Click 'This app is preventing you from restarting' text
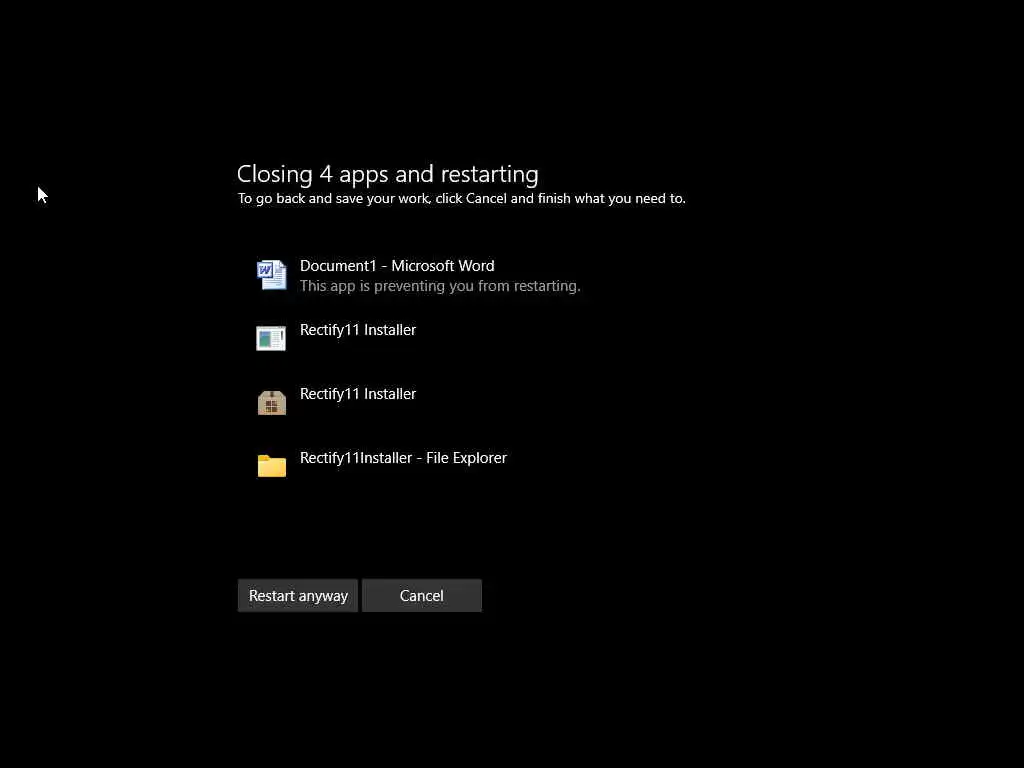This screenshot has height=768, width=1024. point(440,286)
